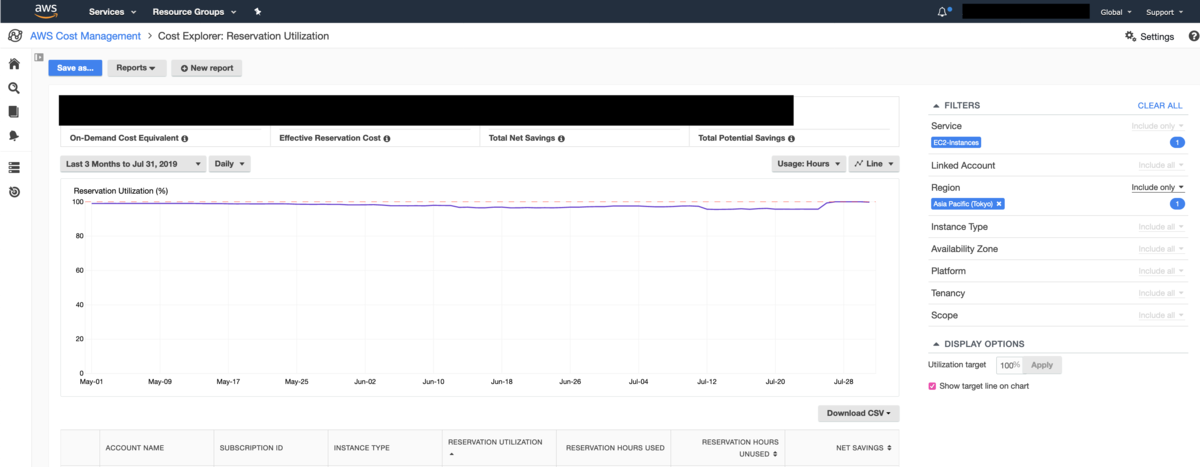Click the AWS Cost Management breadcrumb link
This screenshot has width=1200, height=467.
point(85,36)
